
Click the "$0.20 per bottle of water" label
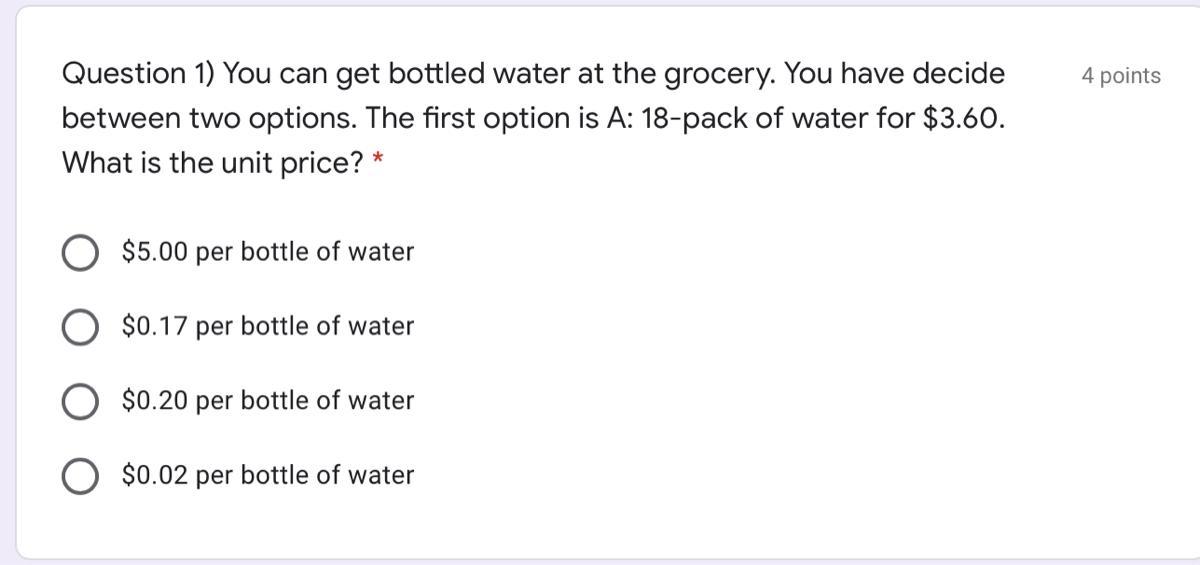coord(267,400)
